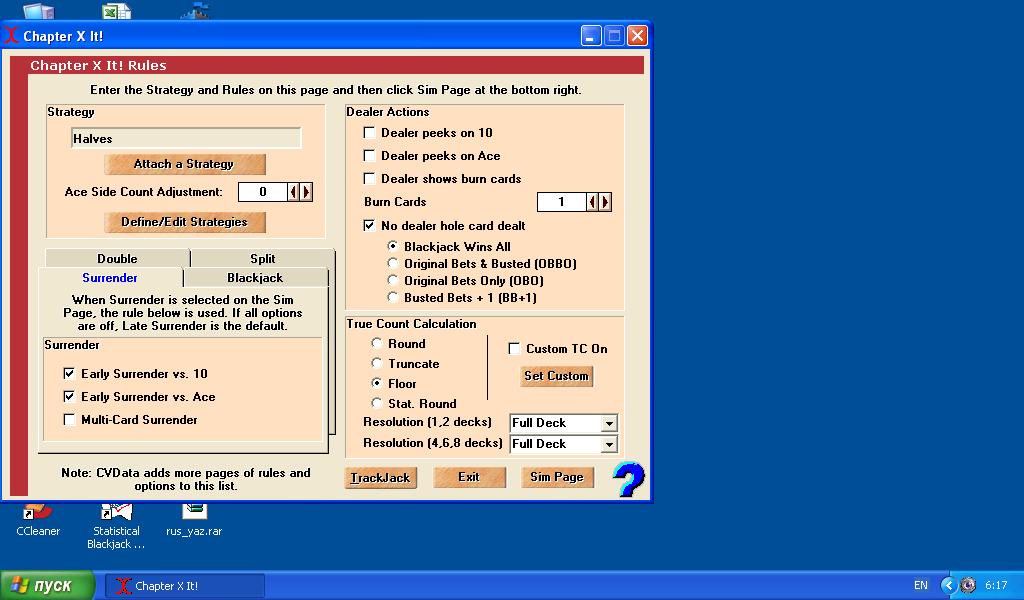The height and width of the screenshot is (600, 1024).
Task: Open the Statistical Blackjack desktop icon
Action: [116, 514]
